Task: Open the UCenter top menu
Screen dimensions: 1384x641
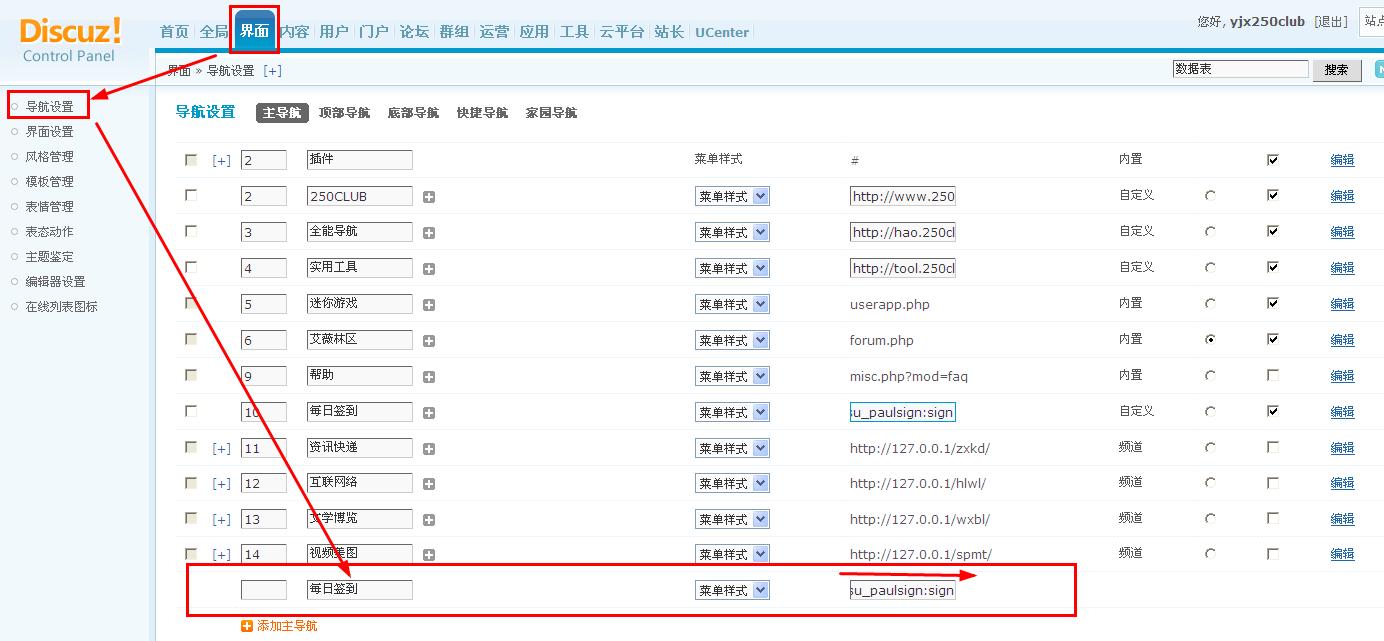Action: coord(722,32)
